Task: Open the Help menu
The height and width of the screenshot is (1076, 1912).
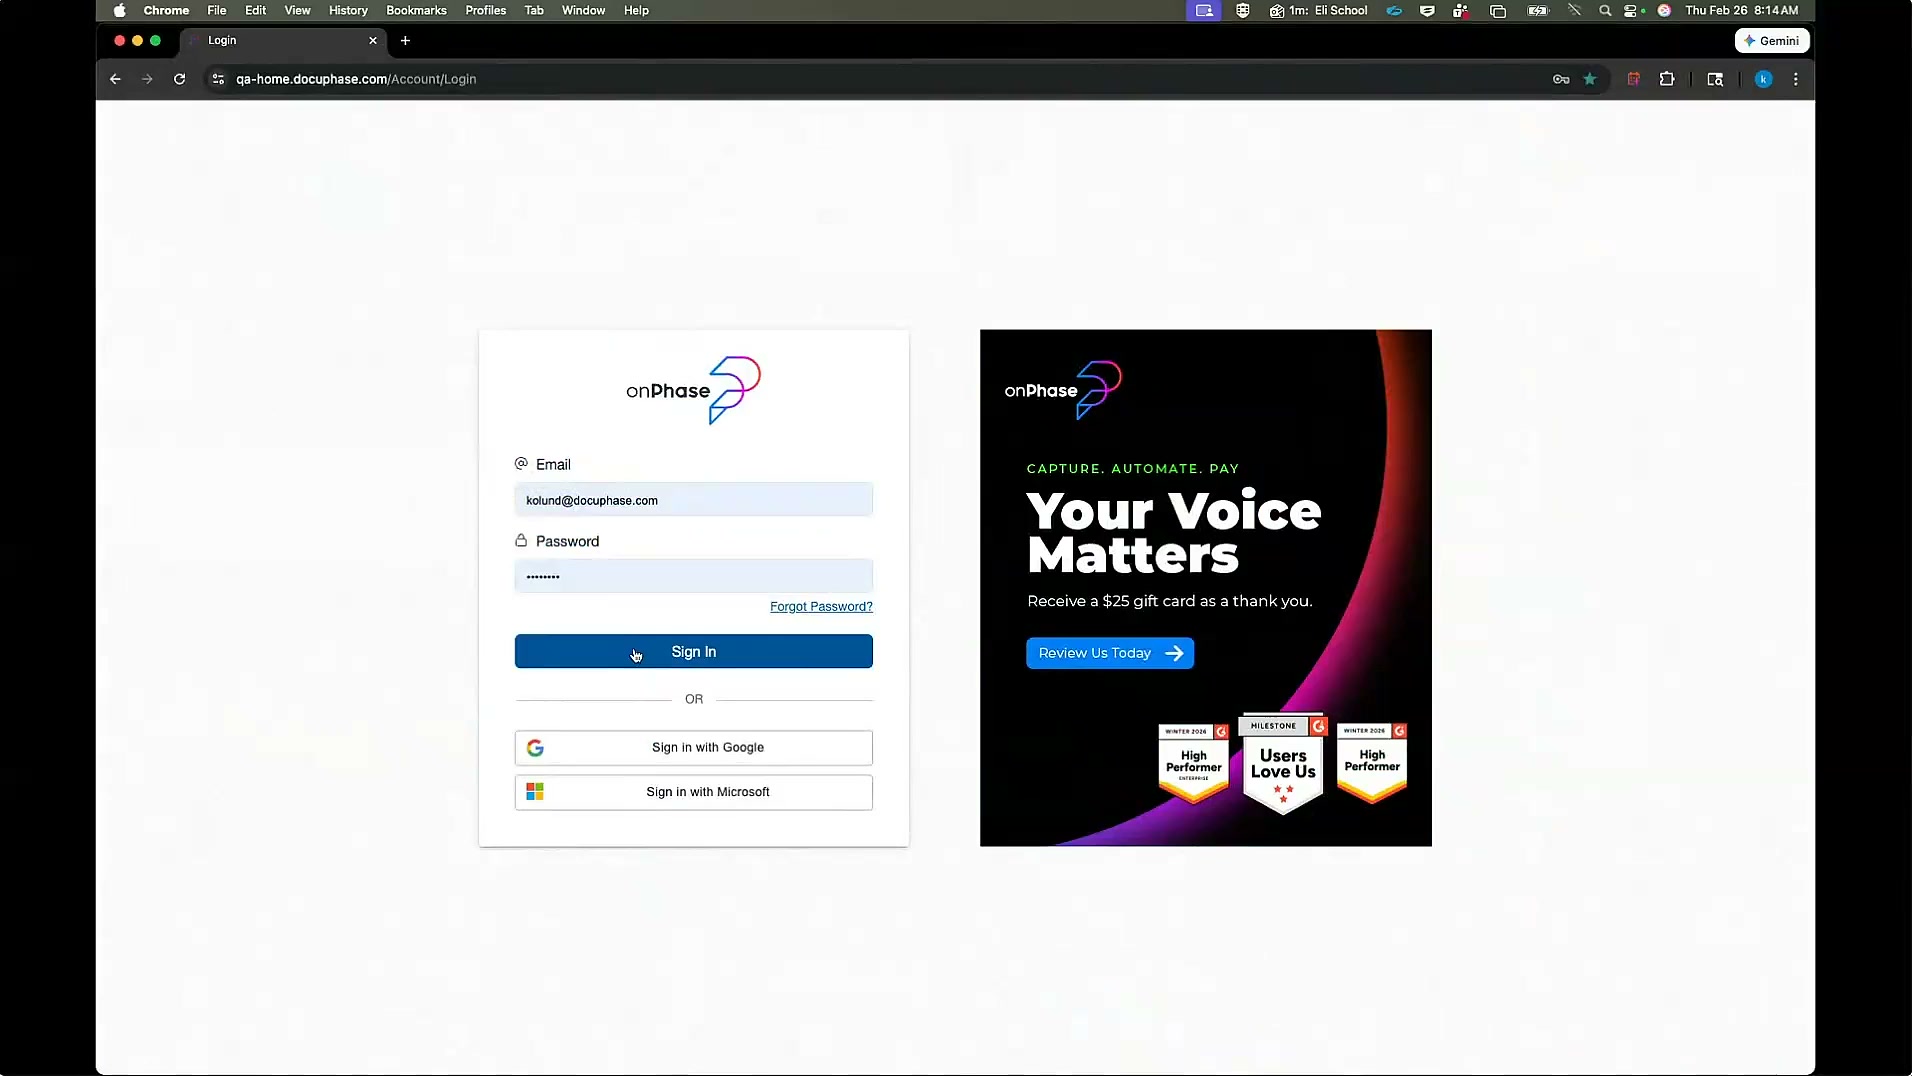Action: 636,11
